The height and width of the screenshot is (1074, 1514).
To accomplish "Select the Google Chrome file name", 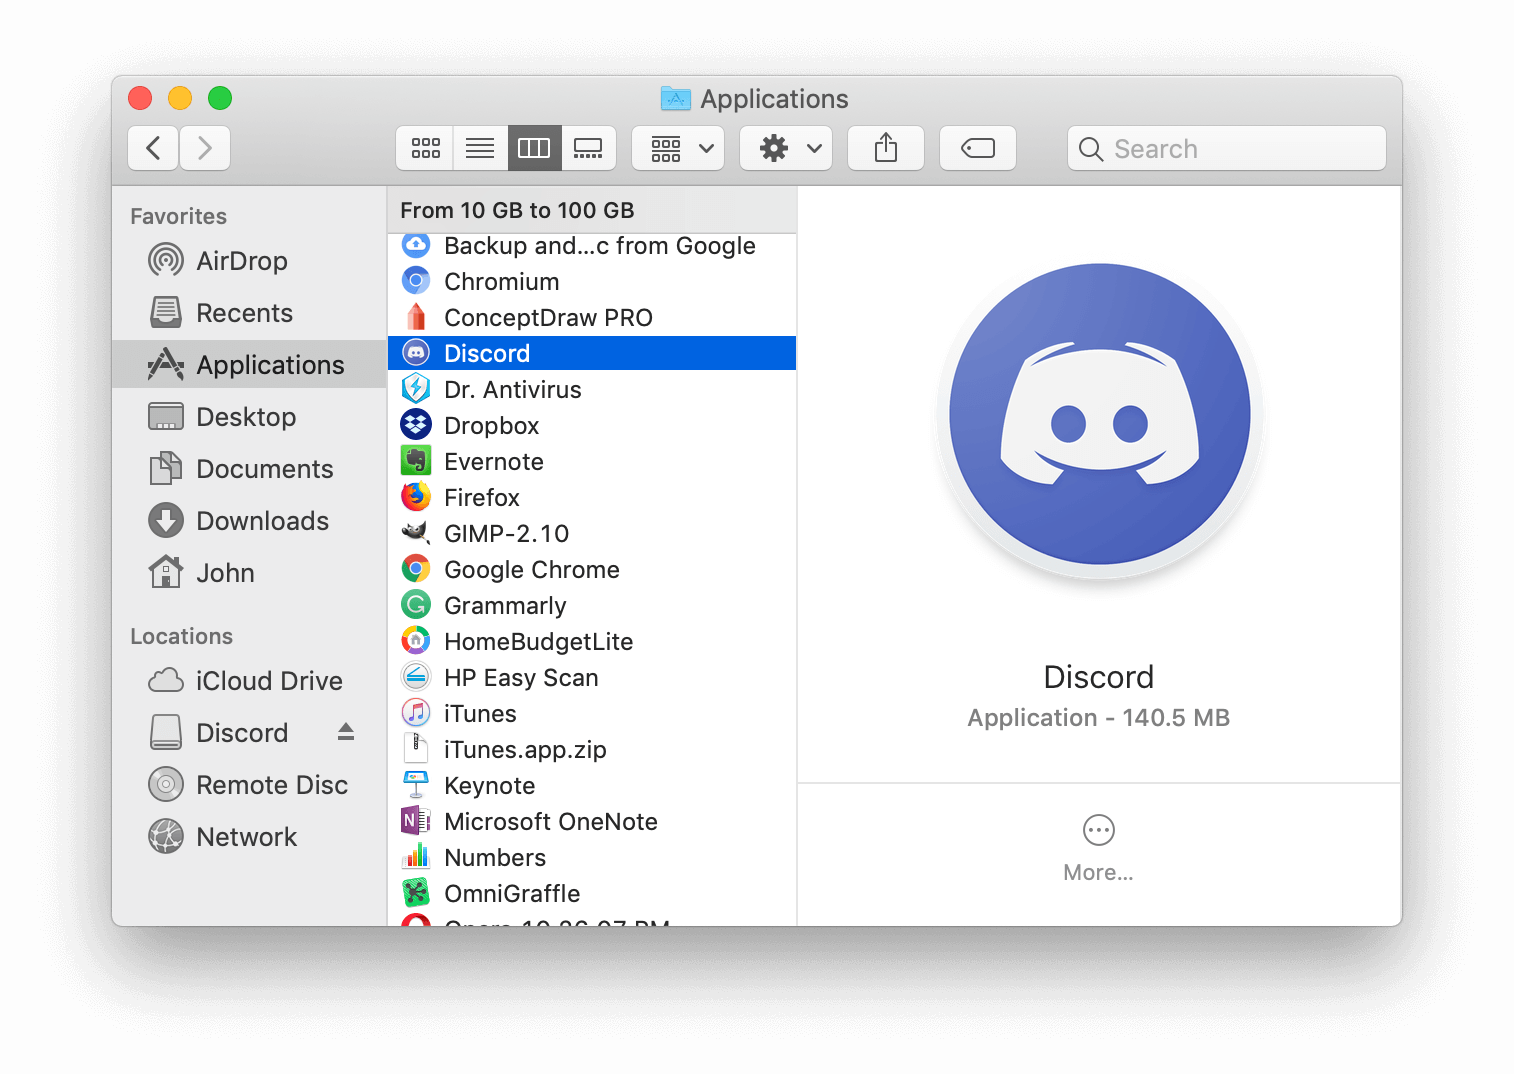I will pos(532,570).
